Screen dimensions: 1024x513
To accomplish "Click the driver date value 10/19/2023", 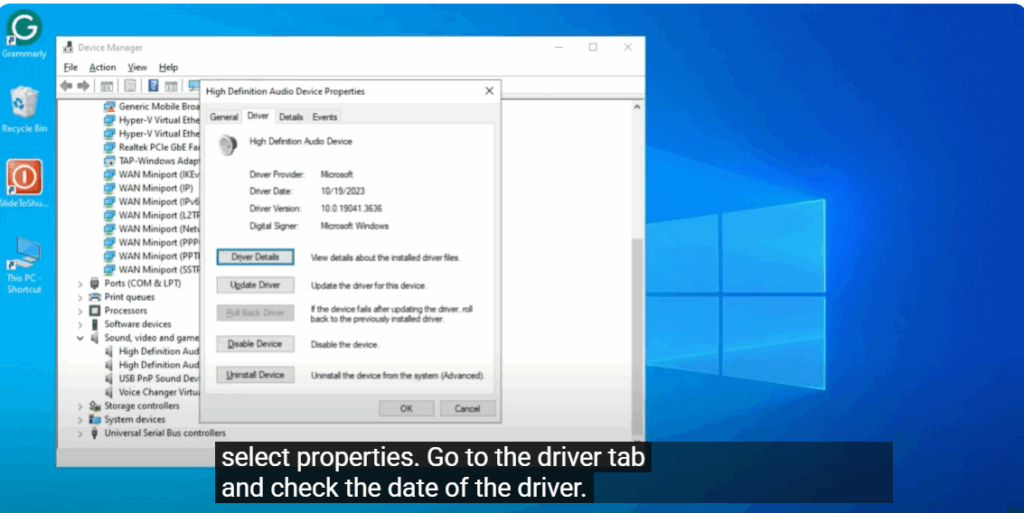I will 343,191.
